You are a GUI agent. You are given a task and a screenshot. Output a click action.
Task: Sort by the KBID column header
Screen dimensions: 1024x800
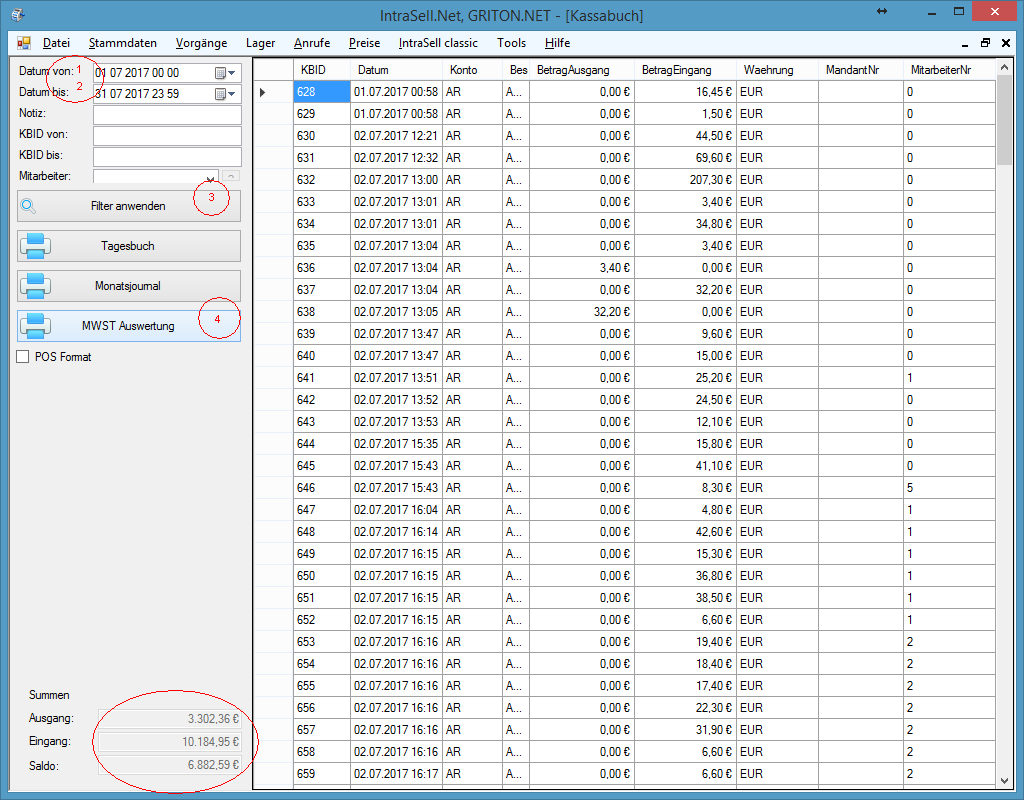(x=322, y=70)
